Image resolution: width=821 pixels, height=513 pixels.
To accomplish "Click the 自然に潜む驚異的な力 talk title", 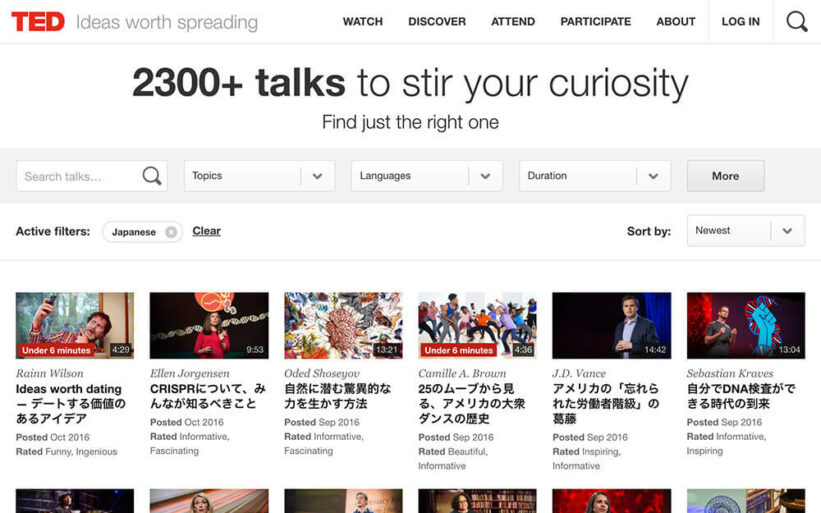I will 338,396.
